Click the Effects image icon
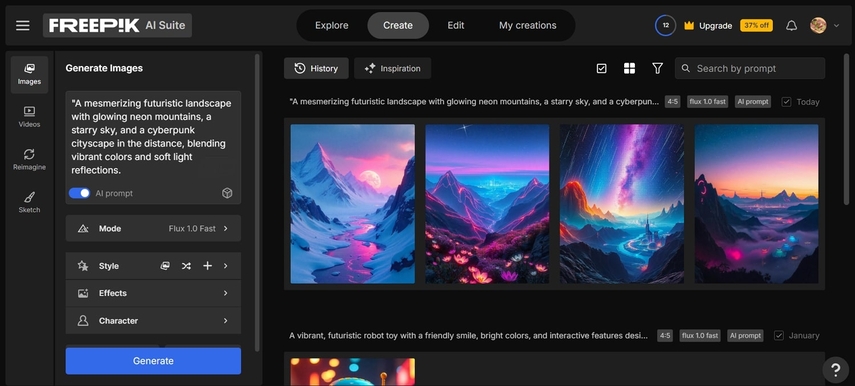The image size is (855, 386). (83, 293)
